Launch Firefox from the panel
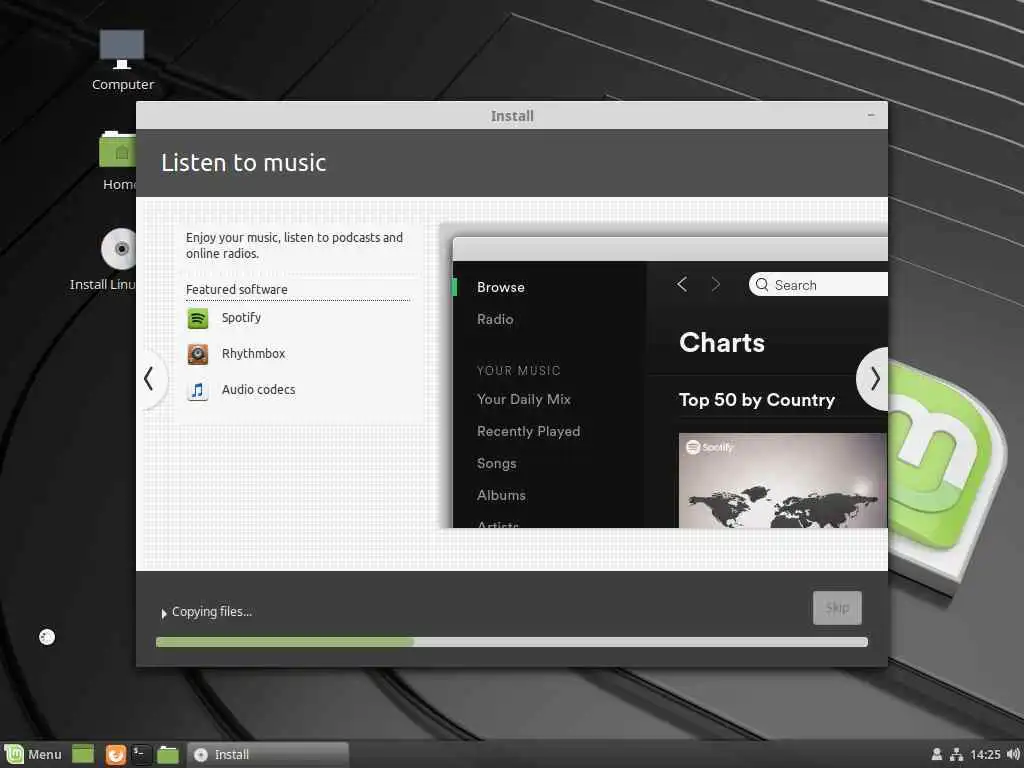This screenshot has height=768, width=1024. click(116, 754)
